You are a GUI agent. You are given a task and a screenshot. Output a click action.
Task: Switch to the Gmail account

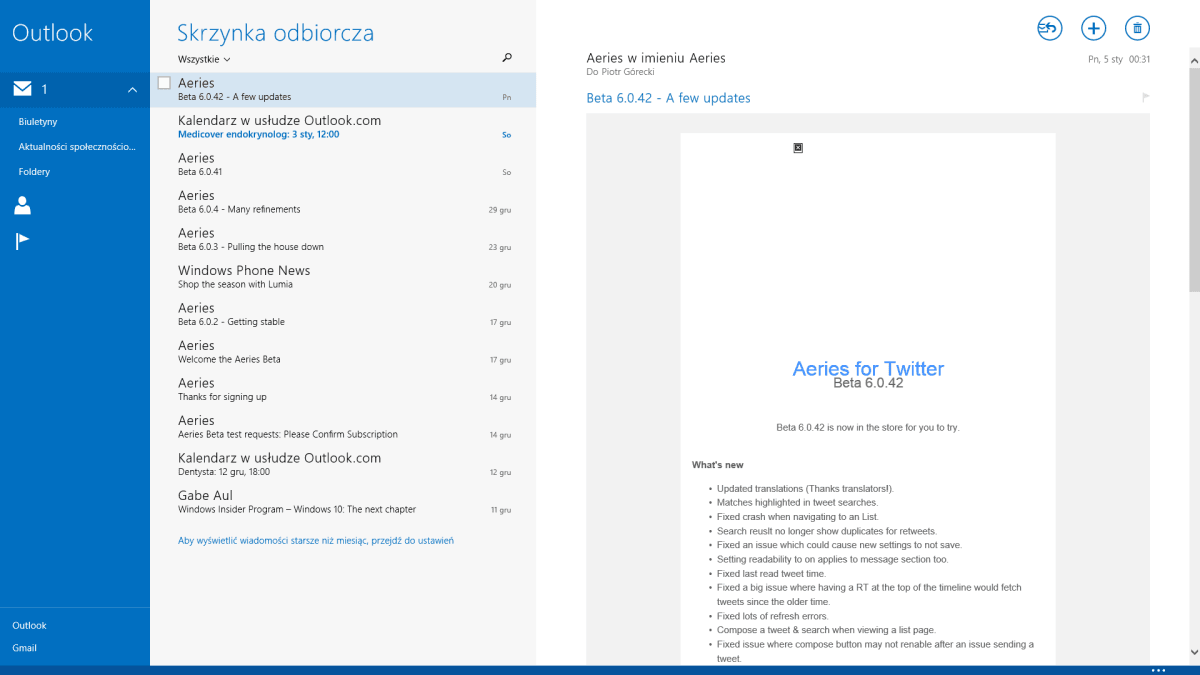tap(25, 648)
